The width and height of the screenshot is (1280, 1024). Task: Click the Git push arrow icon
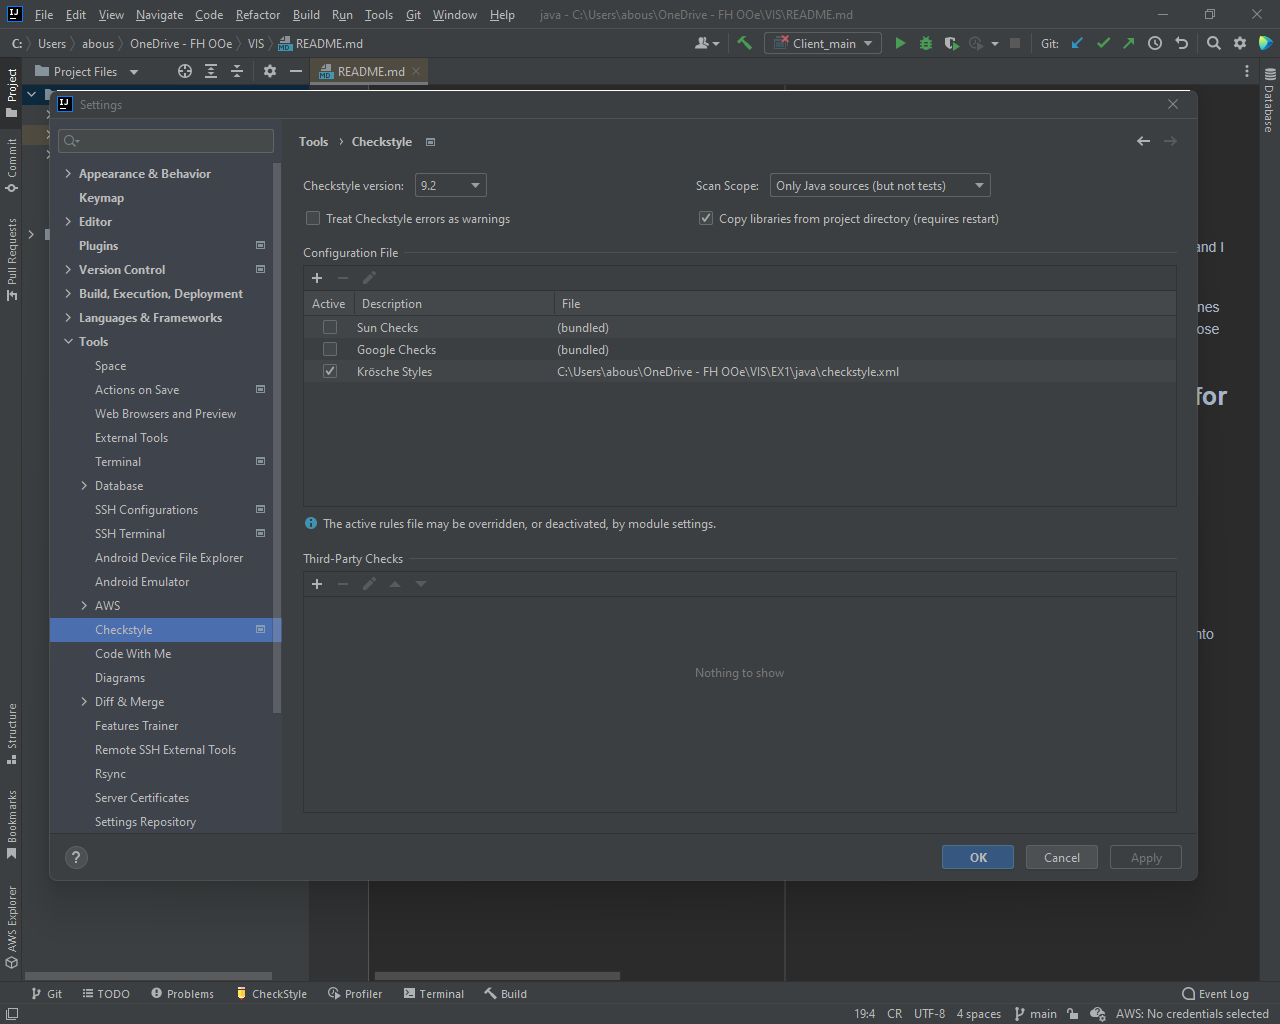(1129, 43)
